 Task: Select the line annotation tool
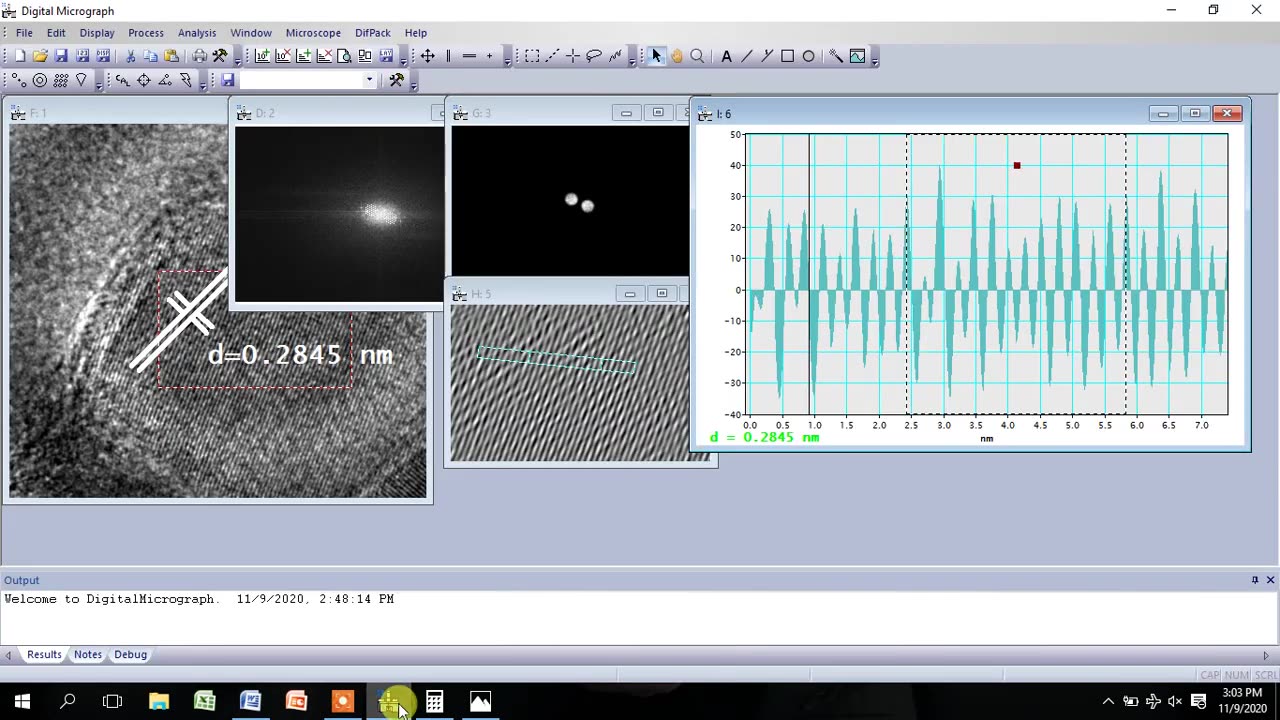coord(747,56)
